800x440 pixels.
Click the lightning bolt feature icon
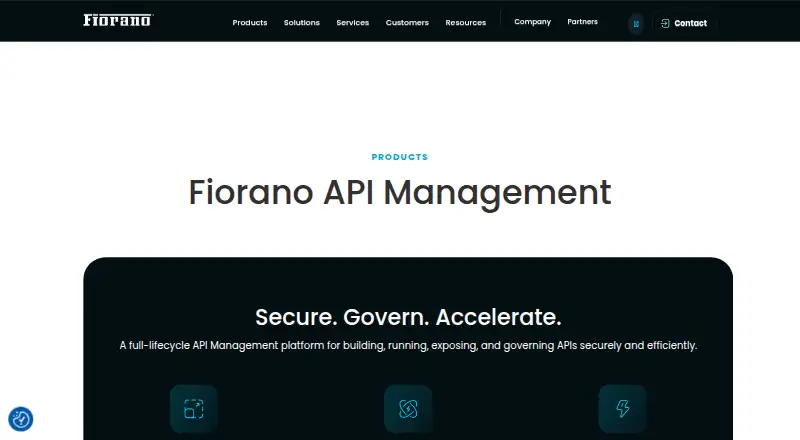click(x=622, y=408)
